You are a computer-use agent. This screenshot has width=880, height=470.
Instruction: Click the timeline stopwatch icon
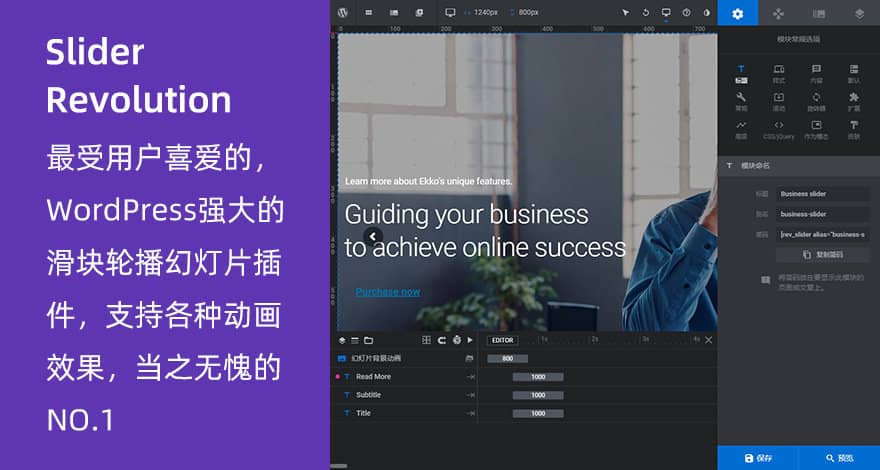pos(456,340)
